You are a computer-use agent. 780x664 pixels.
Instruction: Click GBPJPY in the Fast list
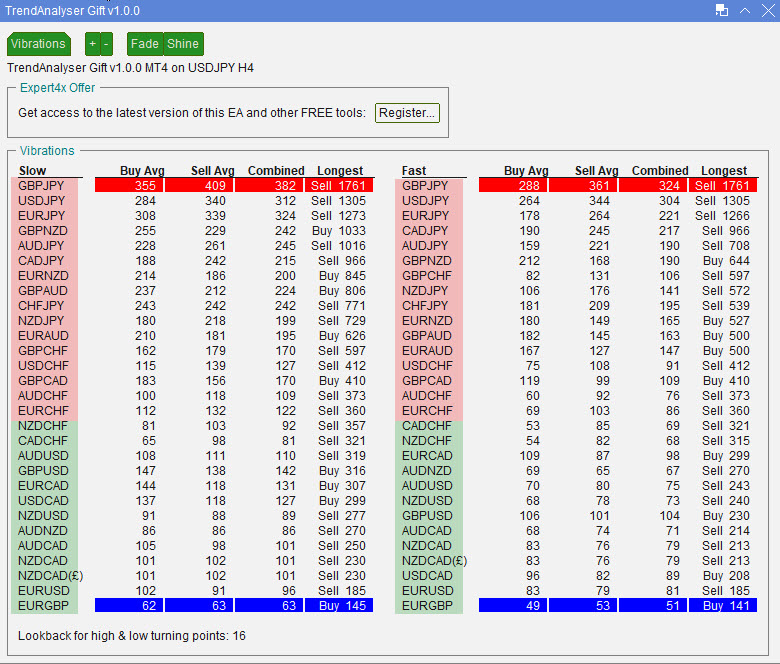pos(425,186)
